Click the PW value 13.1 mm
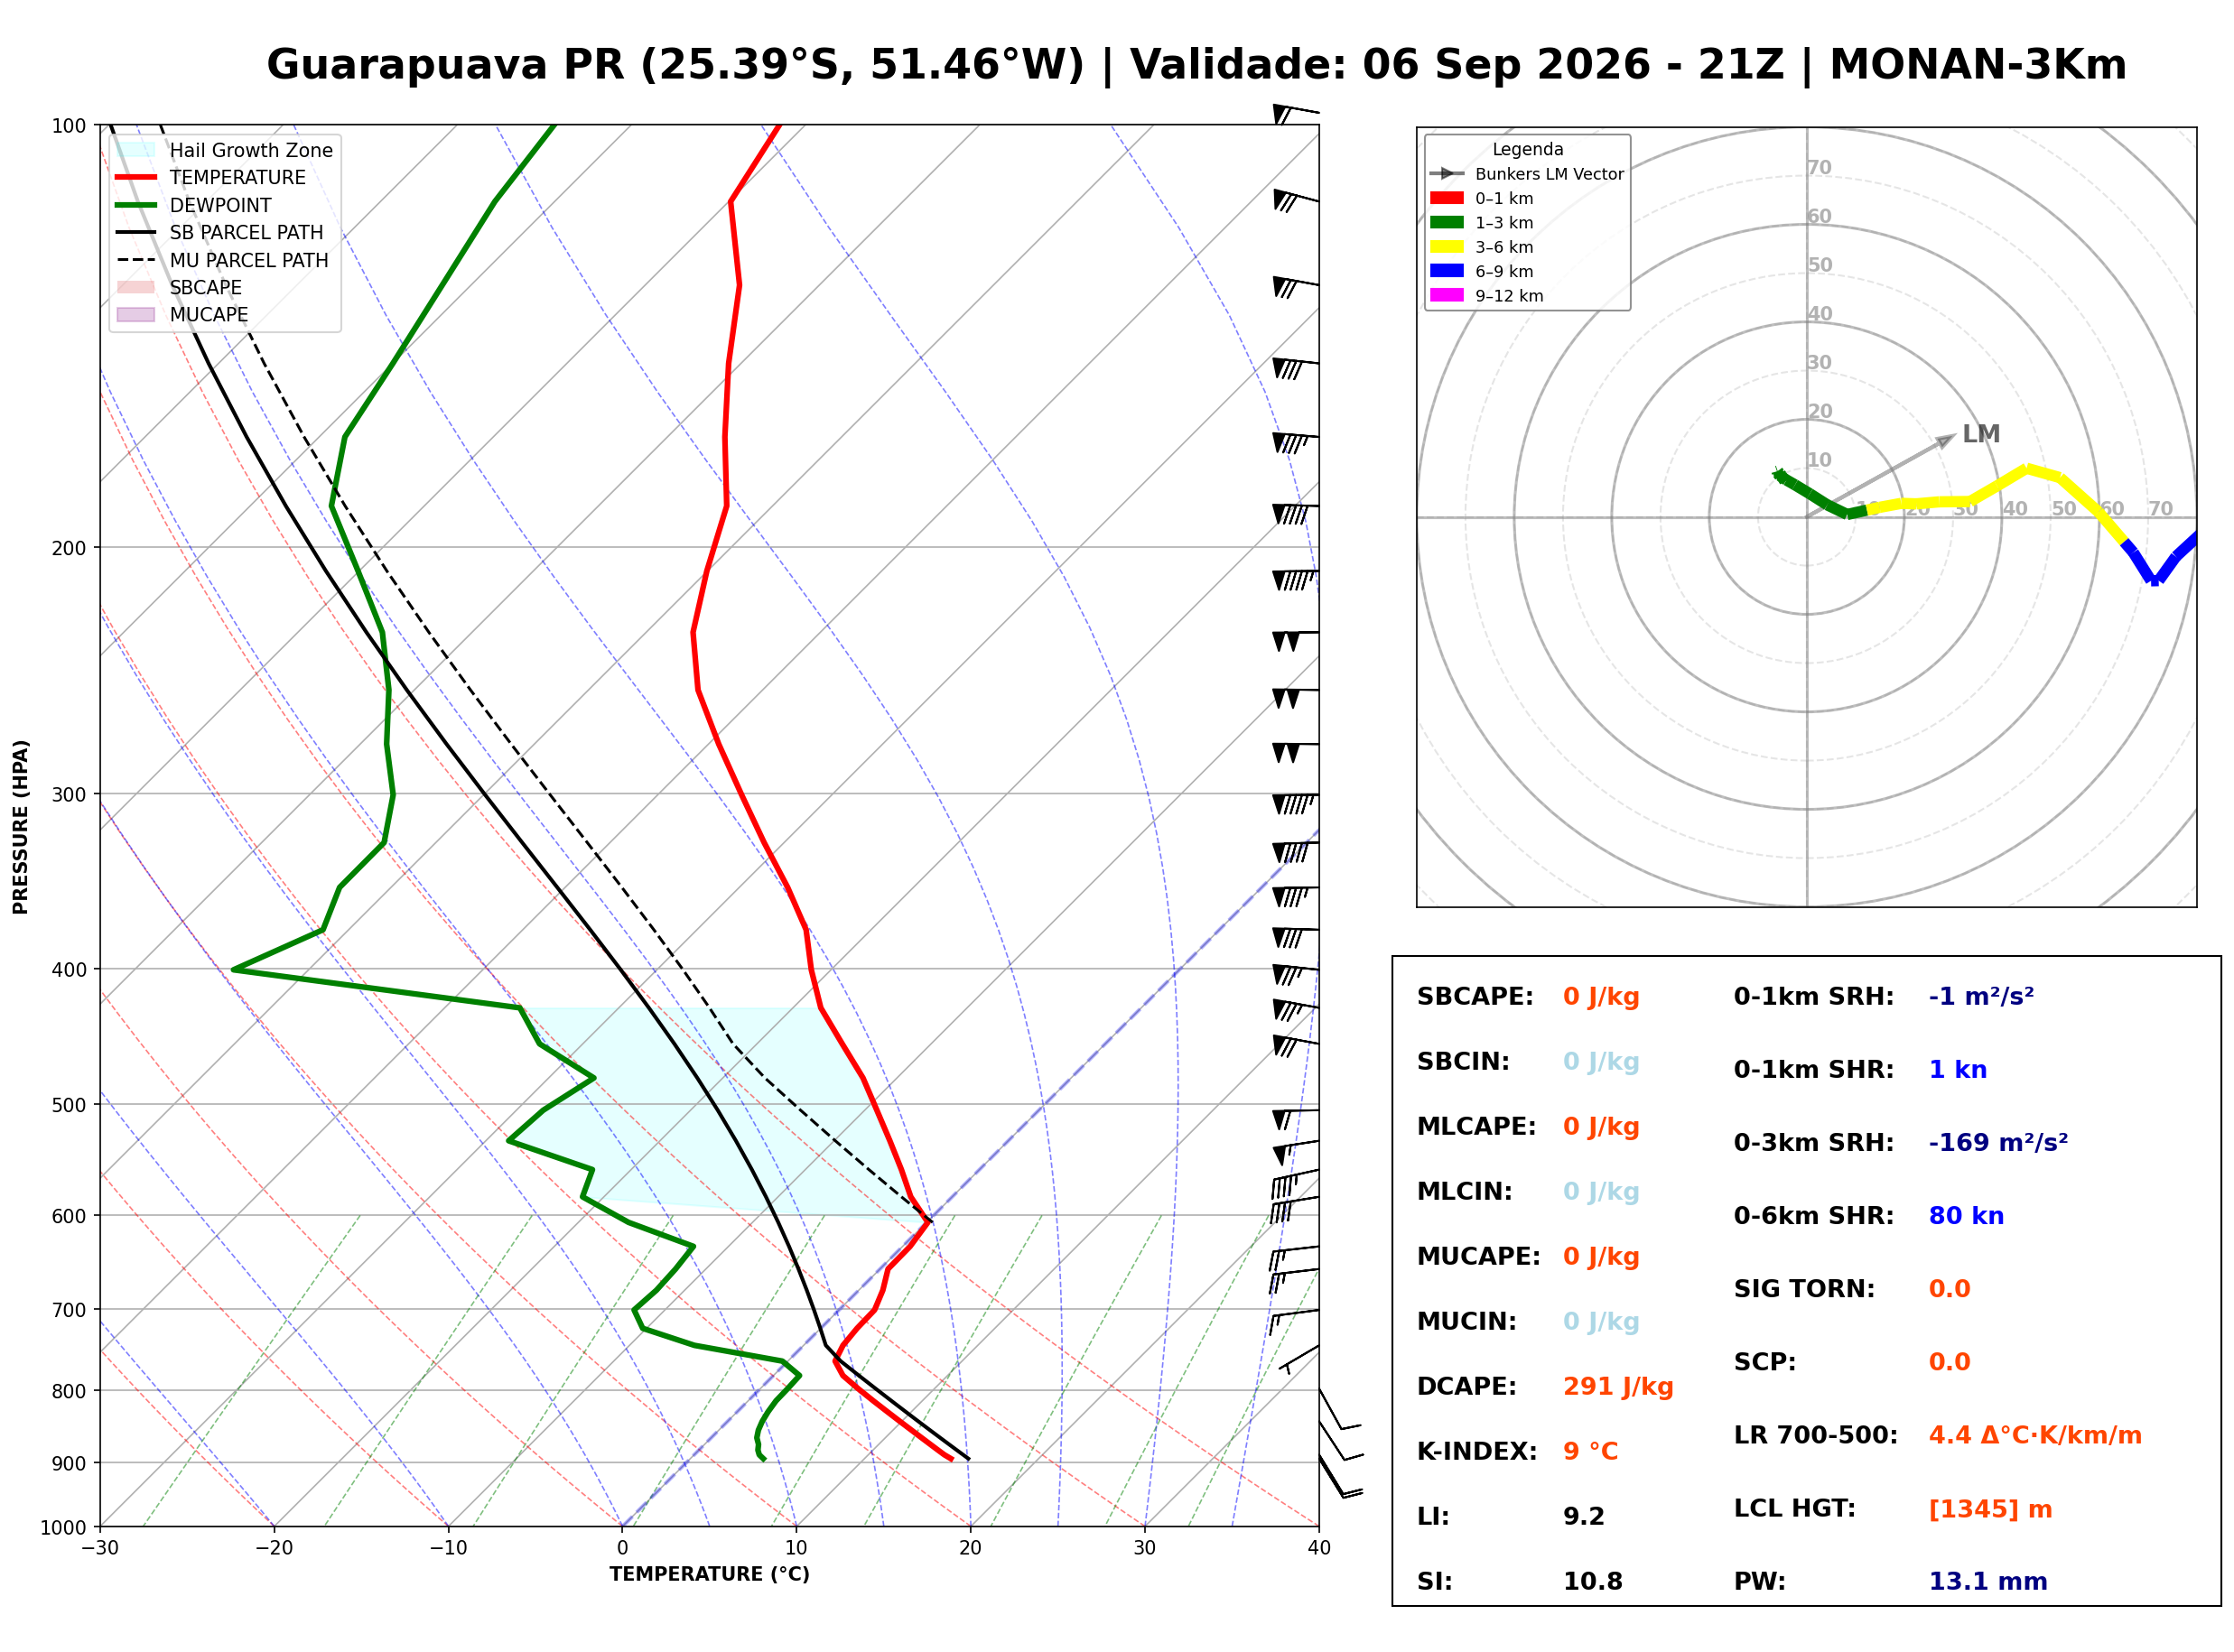Image resolution: width=2234 pixels, height=1652 pixels. click(1988, 1581)
